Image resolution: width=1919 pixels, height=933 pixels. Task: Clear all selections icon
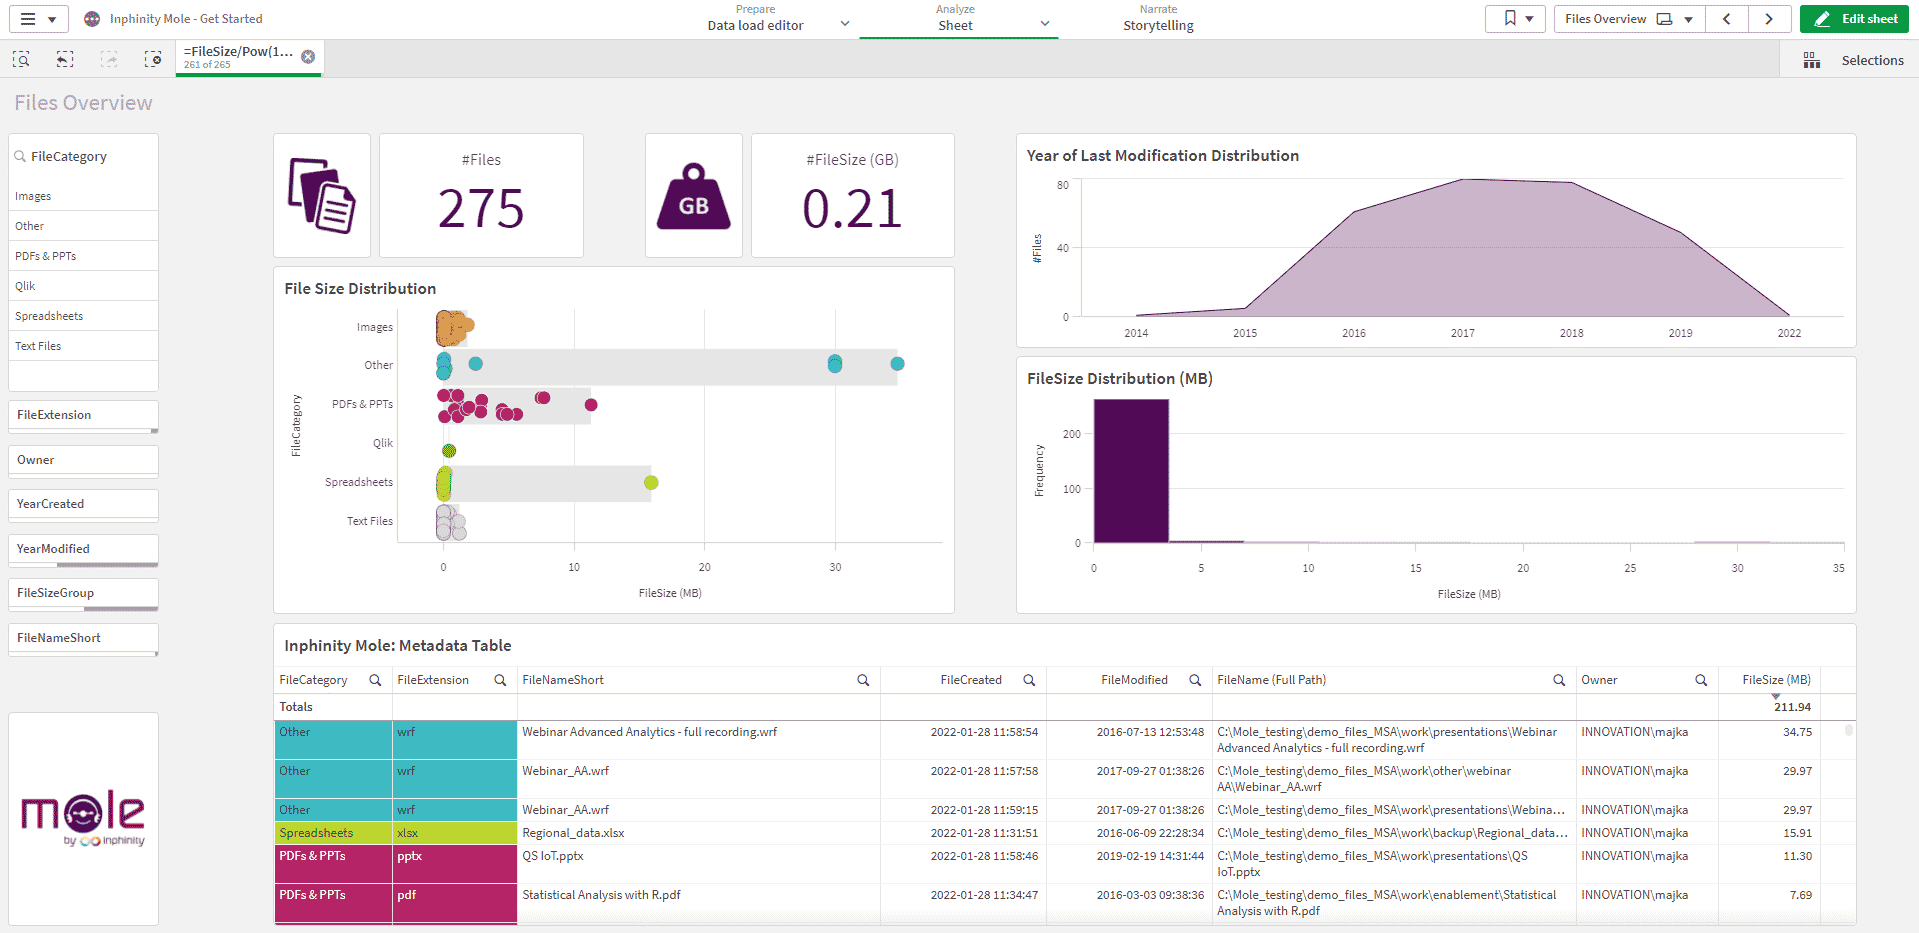pos(153,60)
